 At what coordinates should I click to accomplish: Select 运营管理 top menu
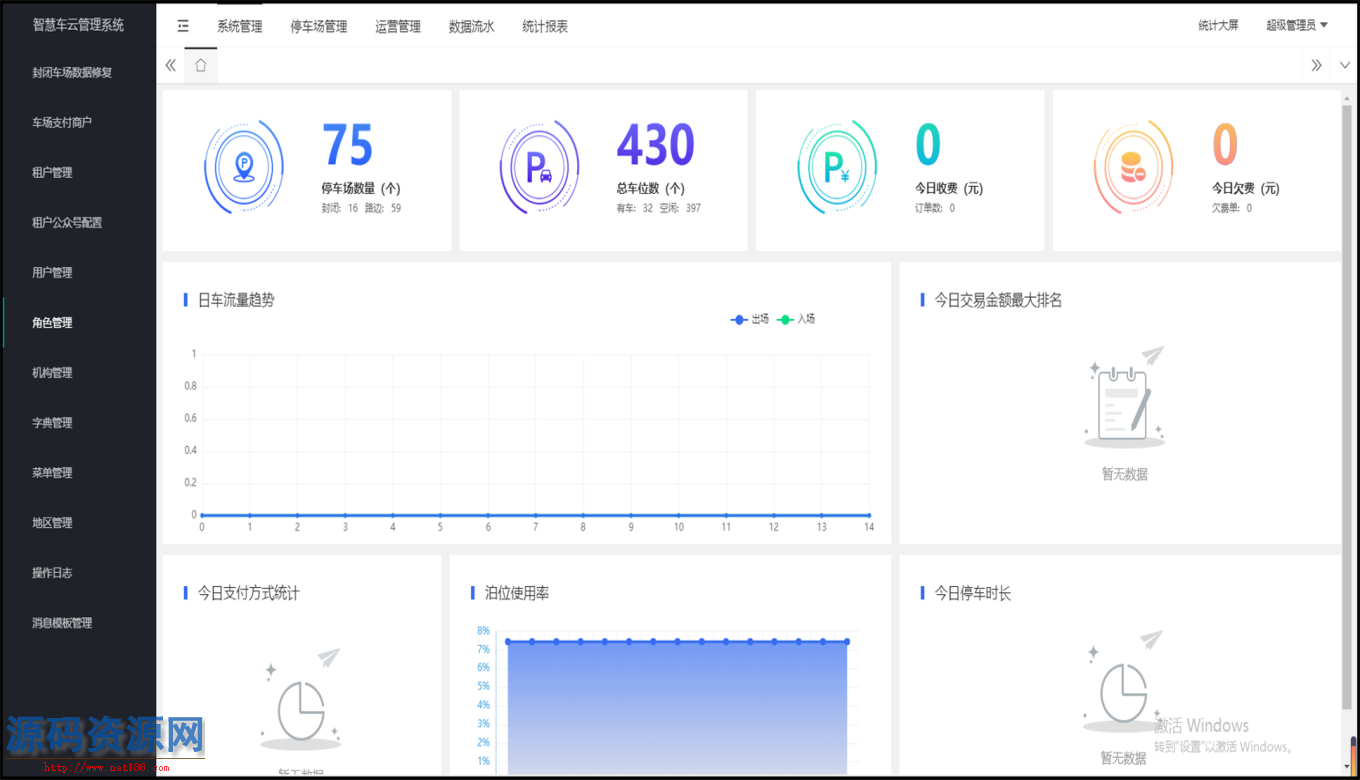[x=398, y=27]
